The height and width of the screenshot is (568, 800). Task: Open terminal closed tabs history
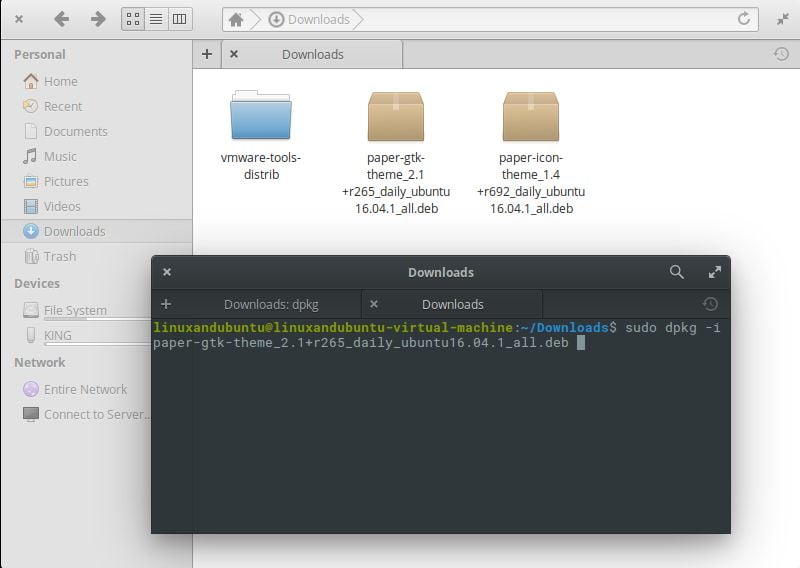coord(710,304)
